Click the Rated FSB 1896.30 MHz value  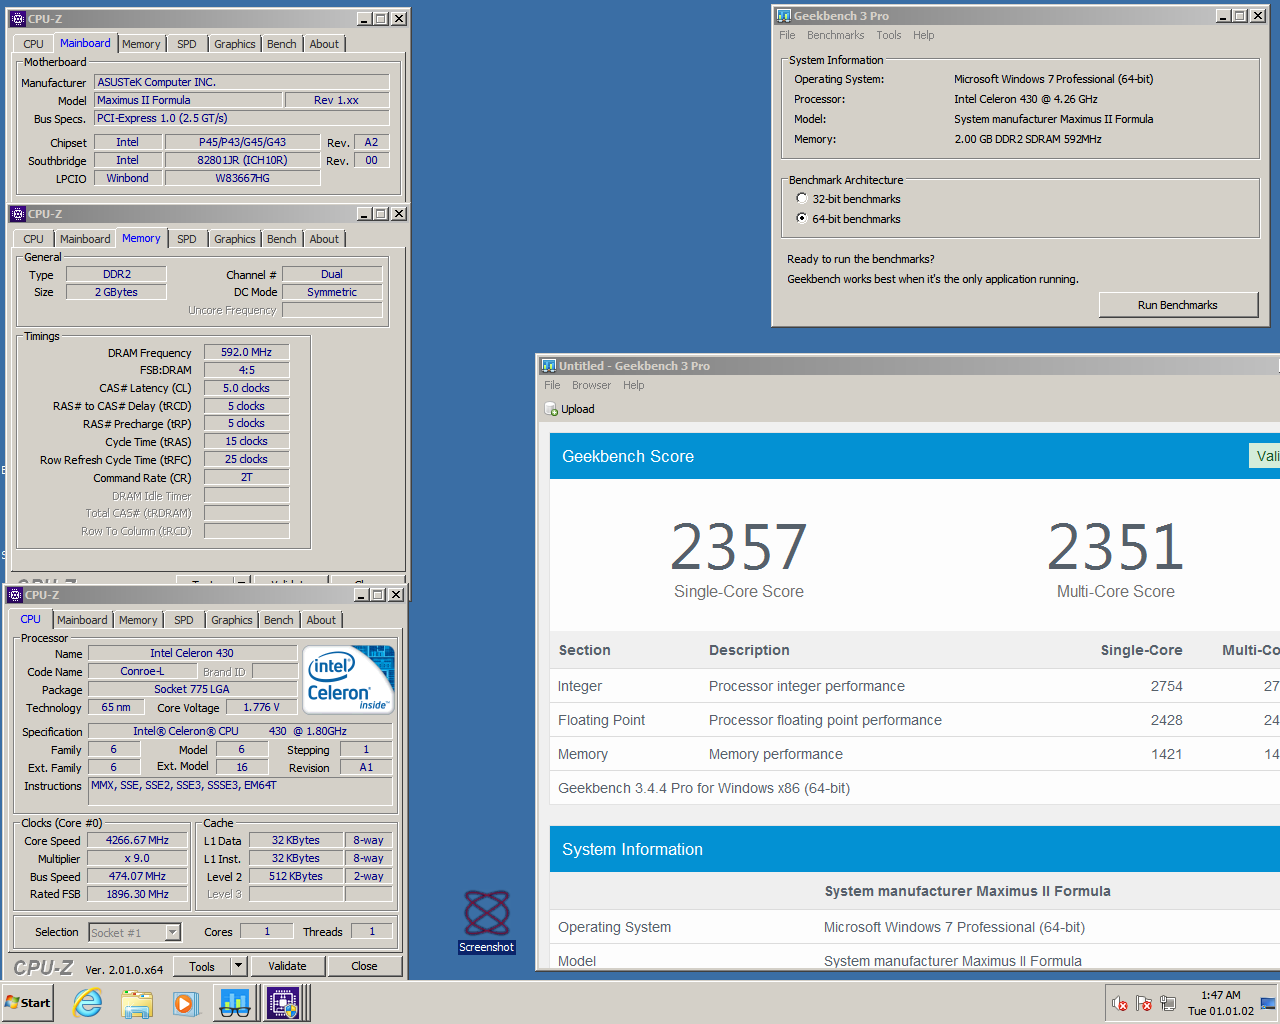point(137,894)
